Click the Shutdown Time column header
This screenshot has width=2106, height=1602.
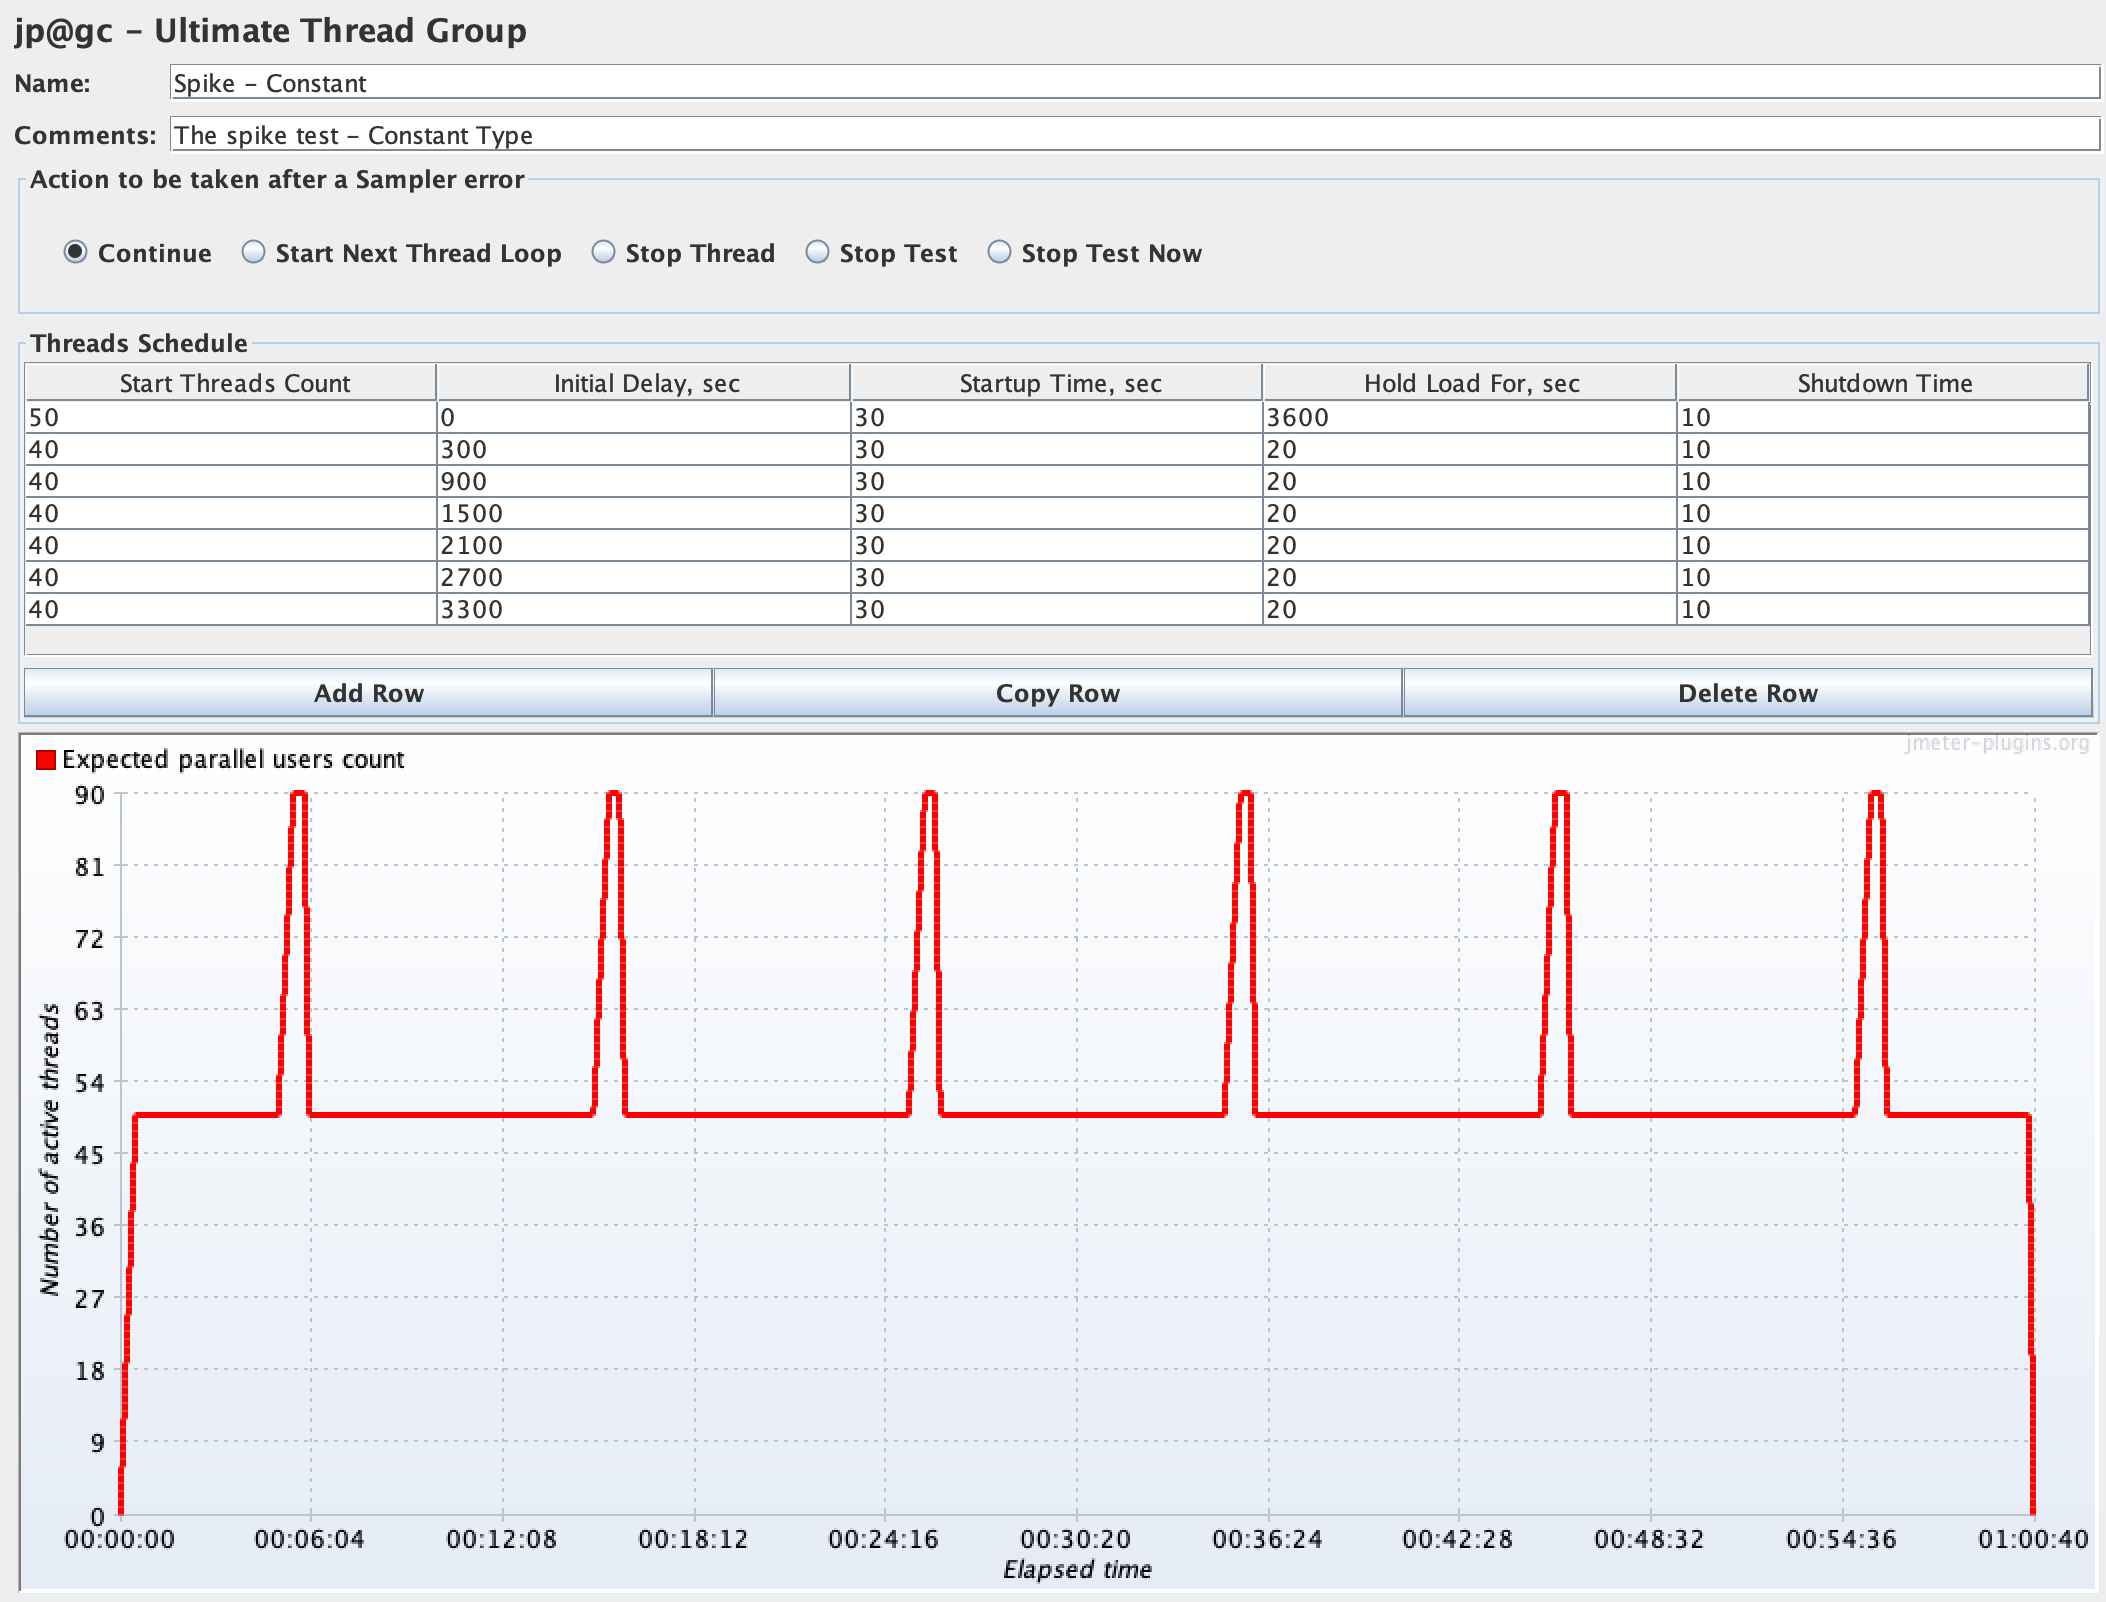[1884, 383]
